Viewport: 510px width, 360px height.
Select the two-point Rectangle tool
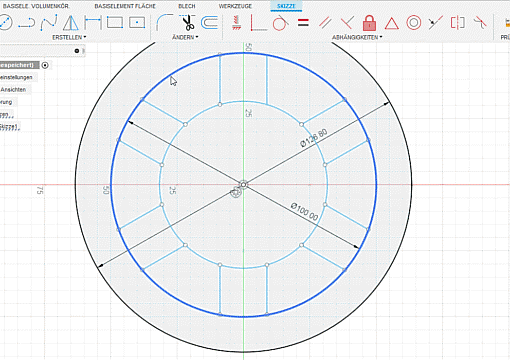[115, 23]
